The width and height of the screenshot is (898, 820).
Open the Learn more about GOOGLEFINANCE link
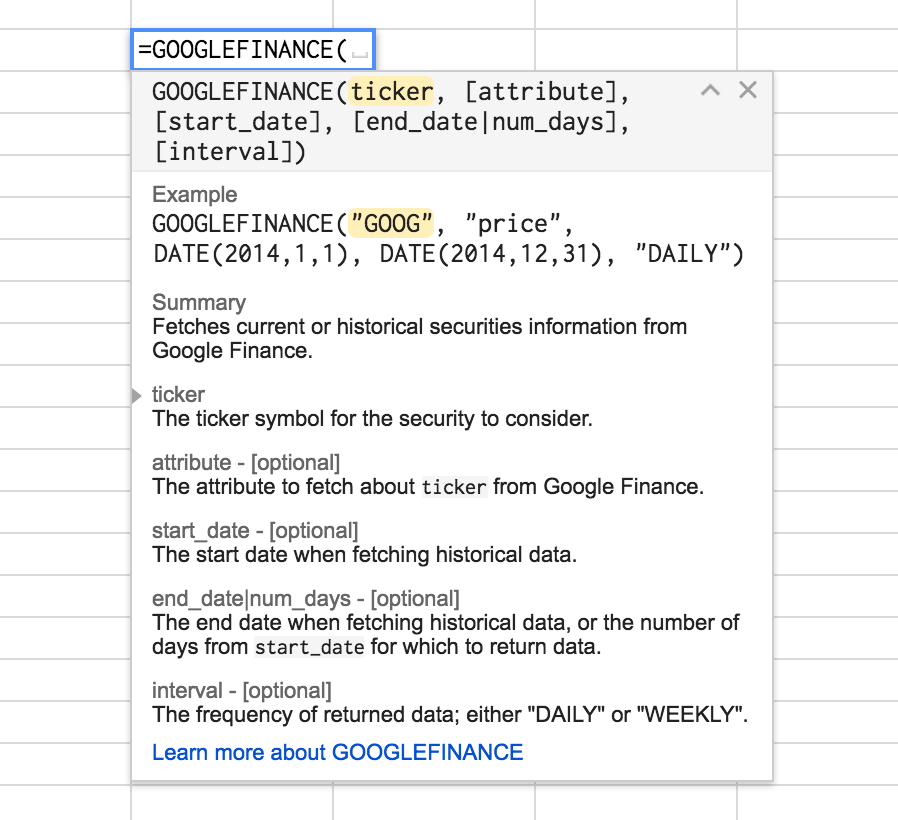(337, 752)
